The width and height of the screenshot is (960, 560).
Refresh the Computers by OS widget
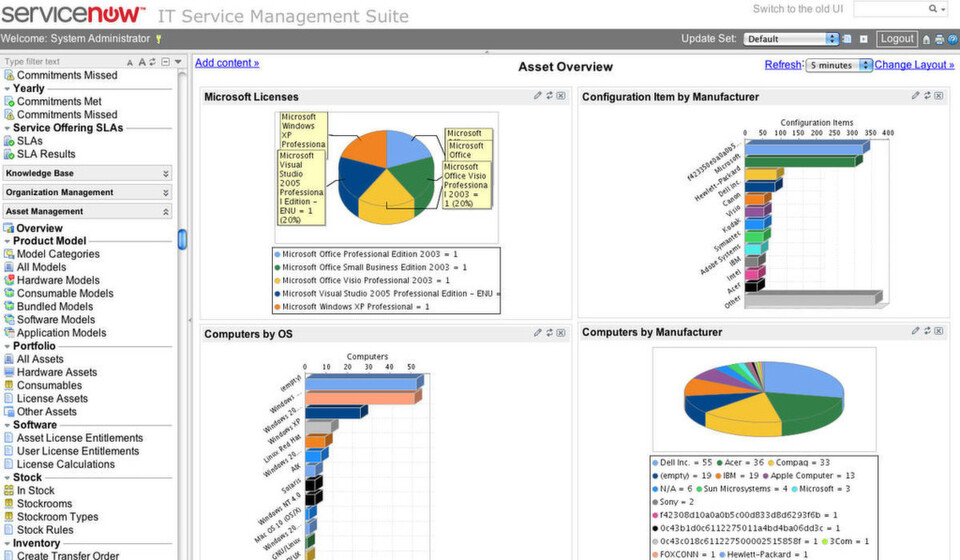550,332
